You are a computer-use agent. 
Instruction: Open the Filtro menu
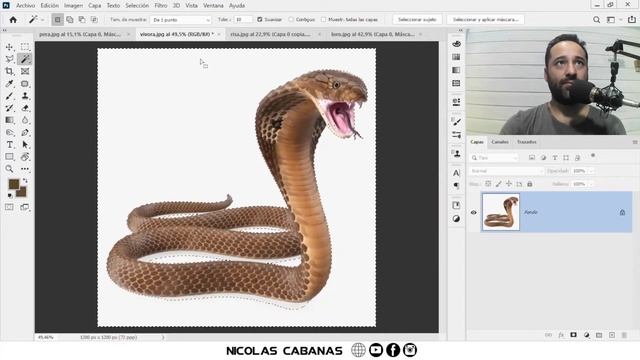point(160,6)
